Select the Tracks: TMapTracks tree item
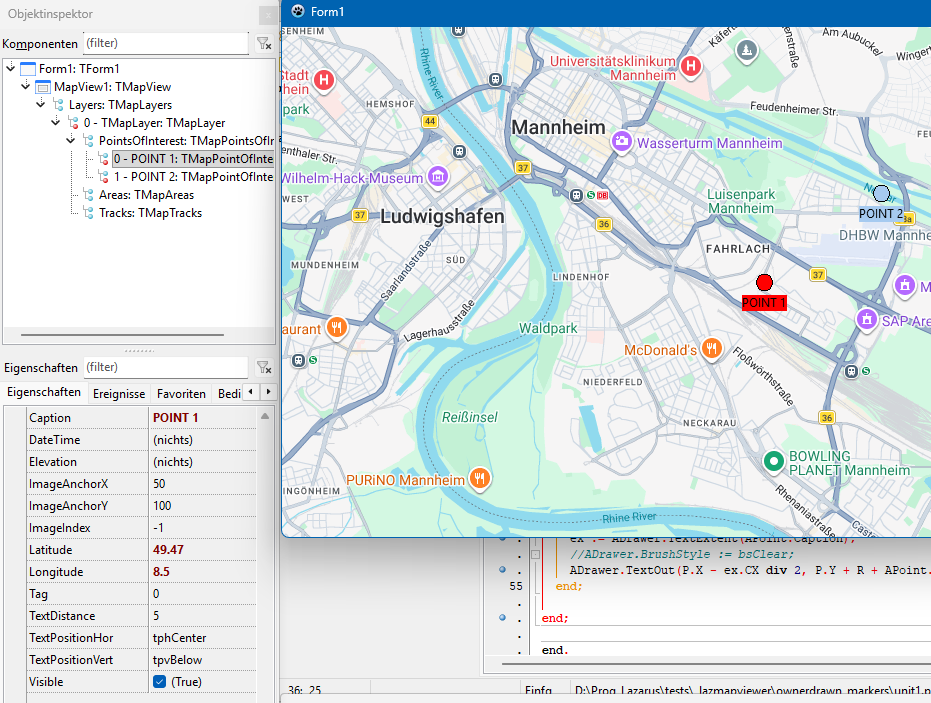Image resolution: width=931 pixels, height=703 pixels. click(x=150, y=213)
